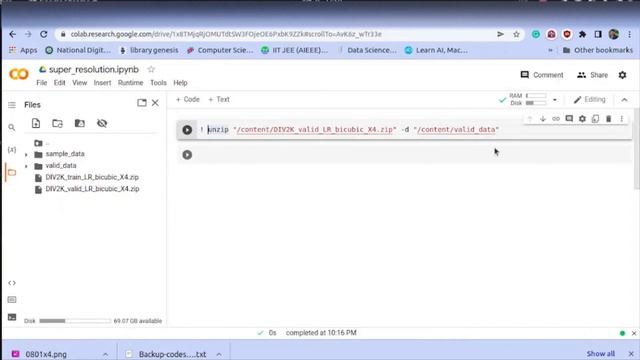Open the Help menu
This screenshot has width=640, height=360.
tap(180, 83)
